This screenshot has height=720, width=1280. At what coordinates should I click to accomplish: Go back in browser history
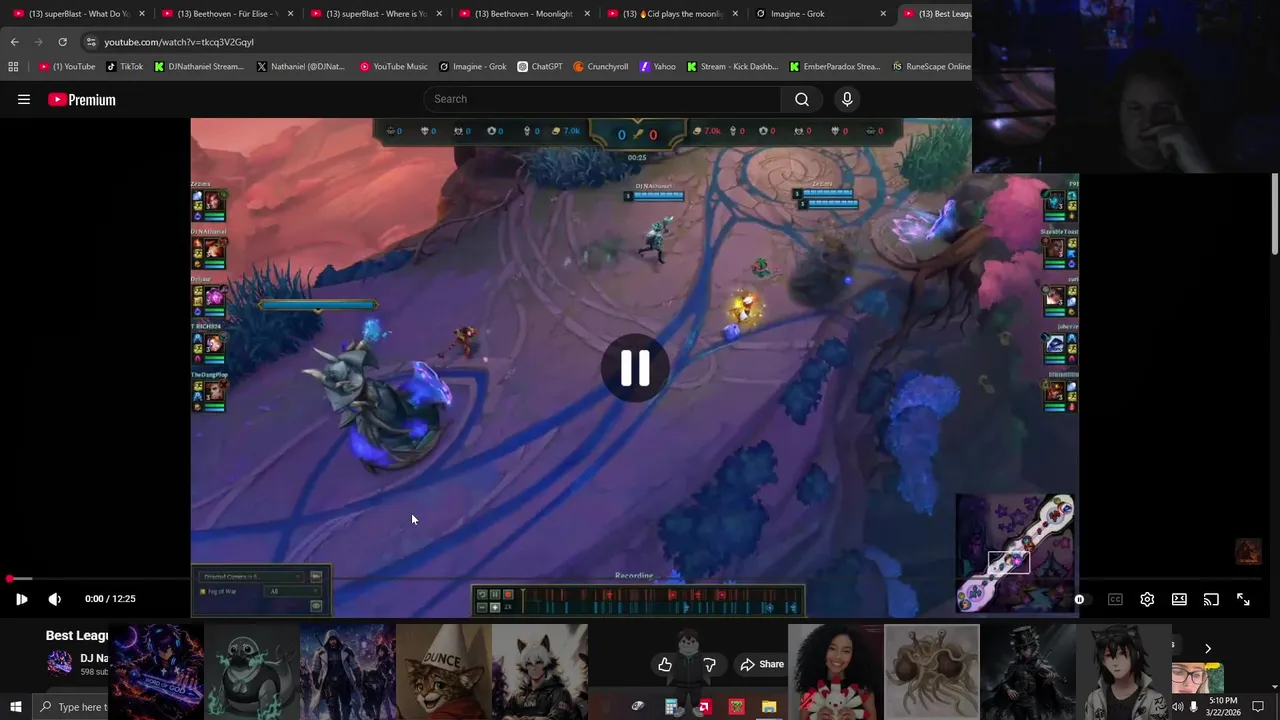14,42
